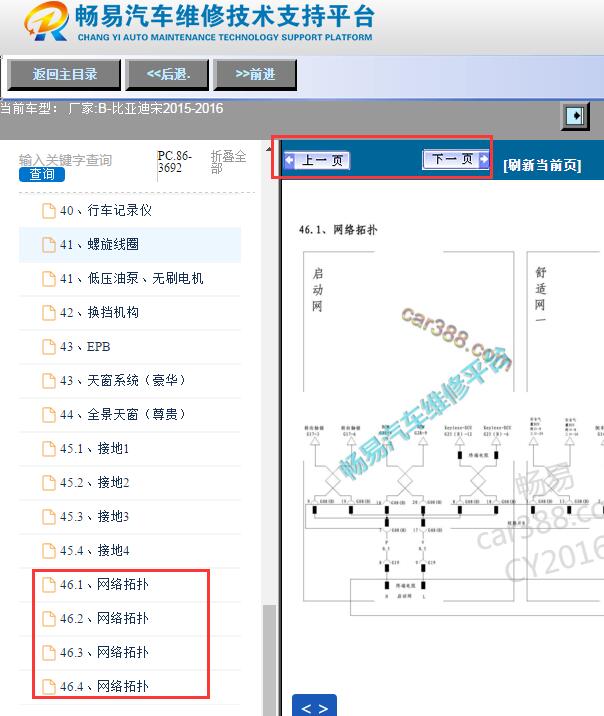
Task: Click the blue < > code button
Action: (314, 706)
